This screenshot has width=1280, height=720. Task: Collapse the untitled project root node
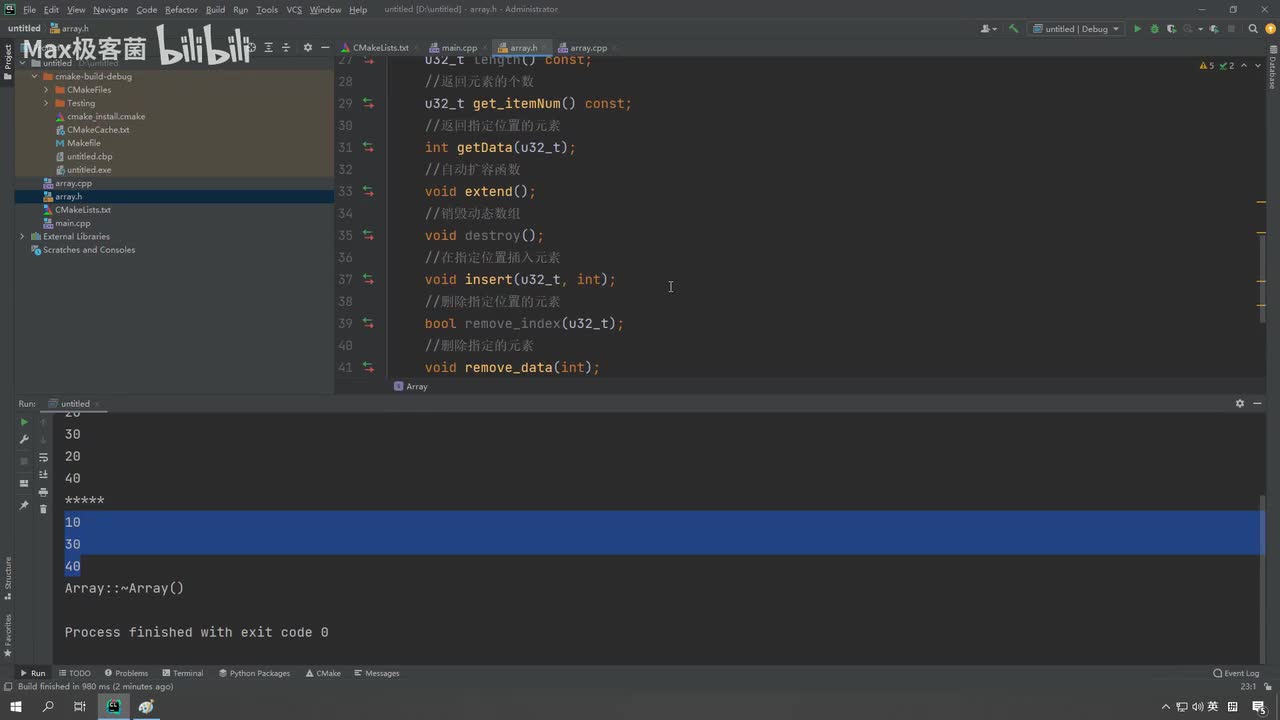[22, 63]
